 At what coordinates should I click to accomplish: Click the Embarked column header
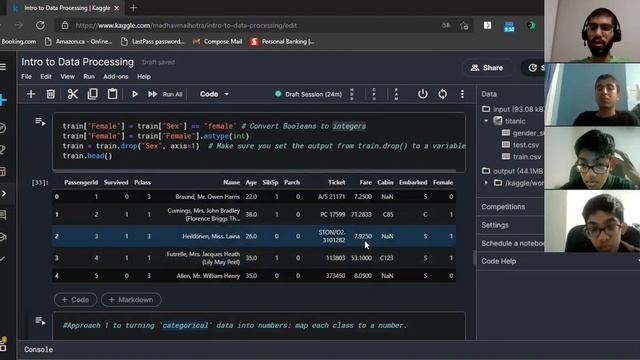pyautogui.click(x=413, y=182)
